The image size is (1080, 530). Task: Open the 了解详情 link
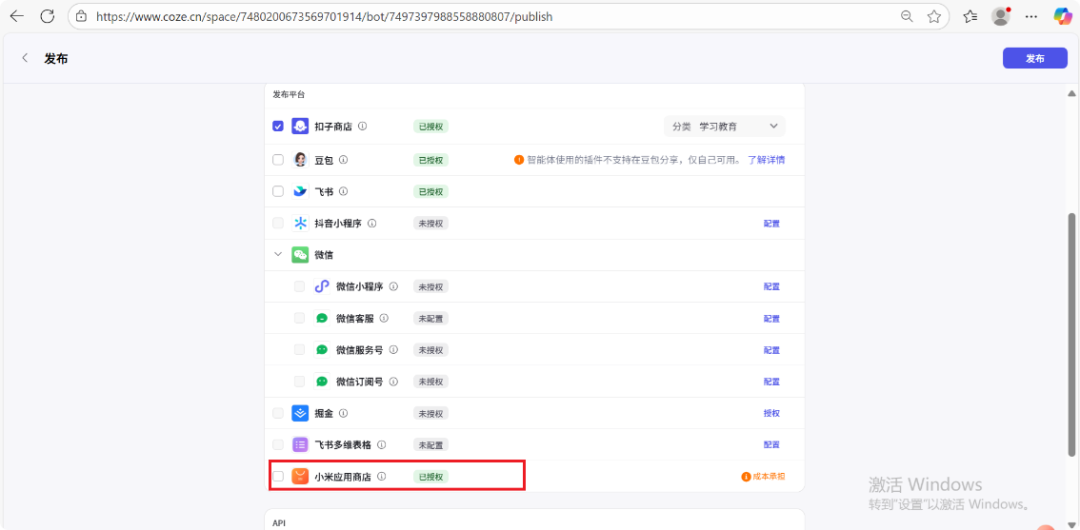tap(766, 160)
